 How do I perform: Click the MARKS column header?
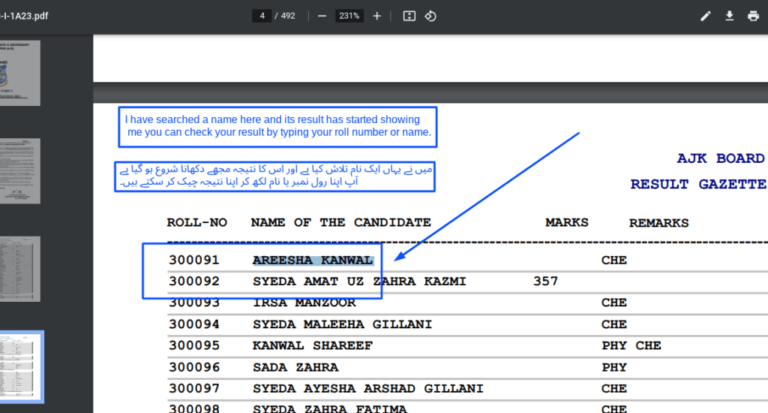pos(567,223)
